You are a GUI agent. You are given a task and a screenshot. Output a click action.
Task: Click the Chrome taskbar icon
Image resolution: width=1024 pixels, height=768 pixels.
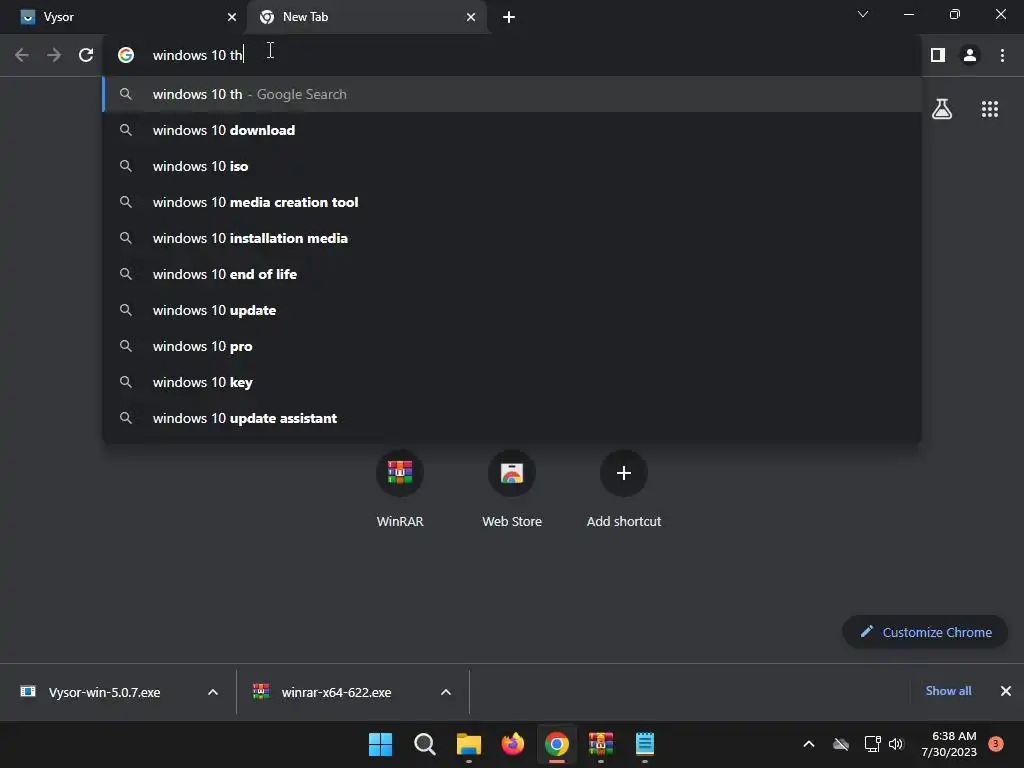click(x=556, y=744)
